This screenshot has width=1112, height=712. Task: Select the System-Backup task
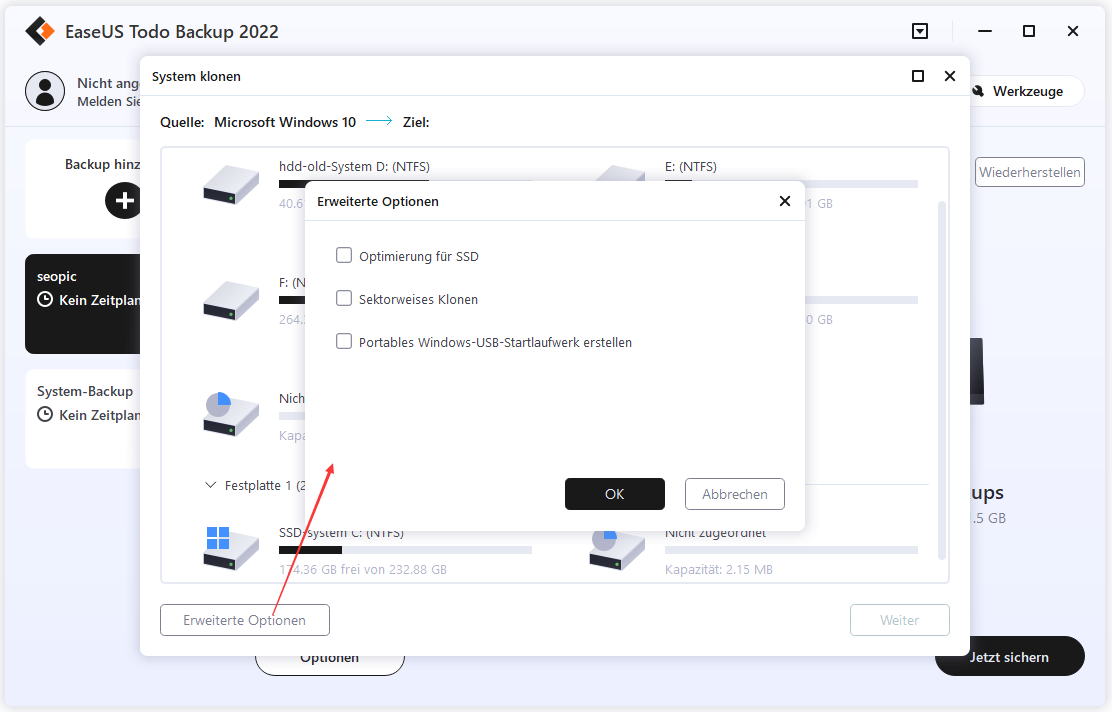(x=82, y=418)
